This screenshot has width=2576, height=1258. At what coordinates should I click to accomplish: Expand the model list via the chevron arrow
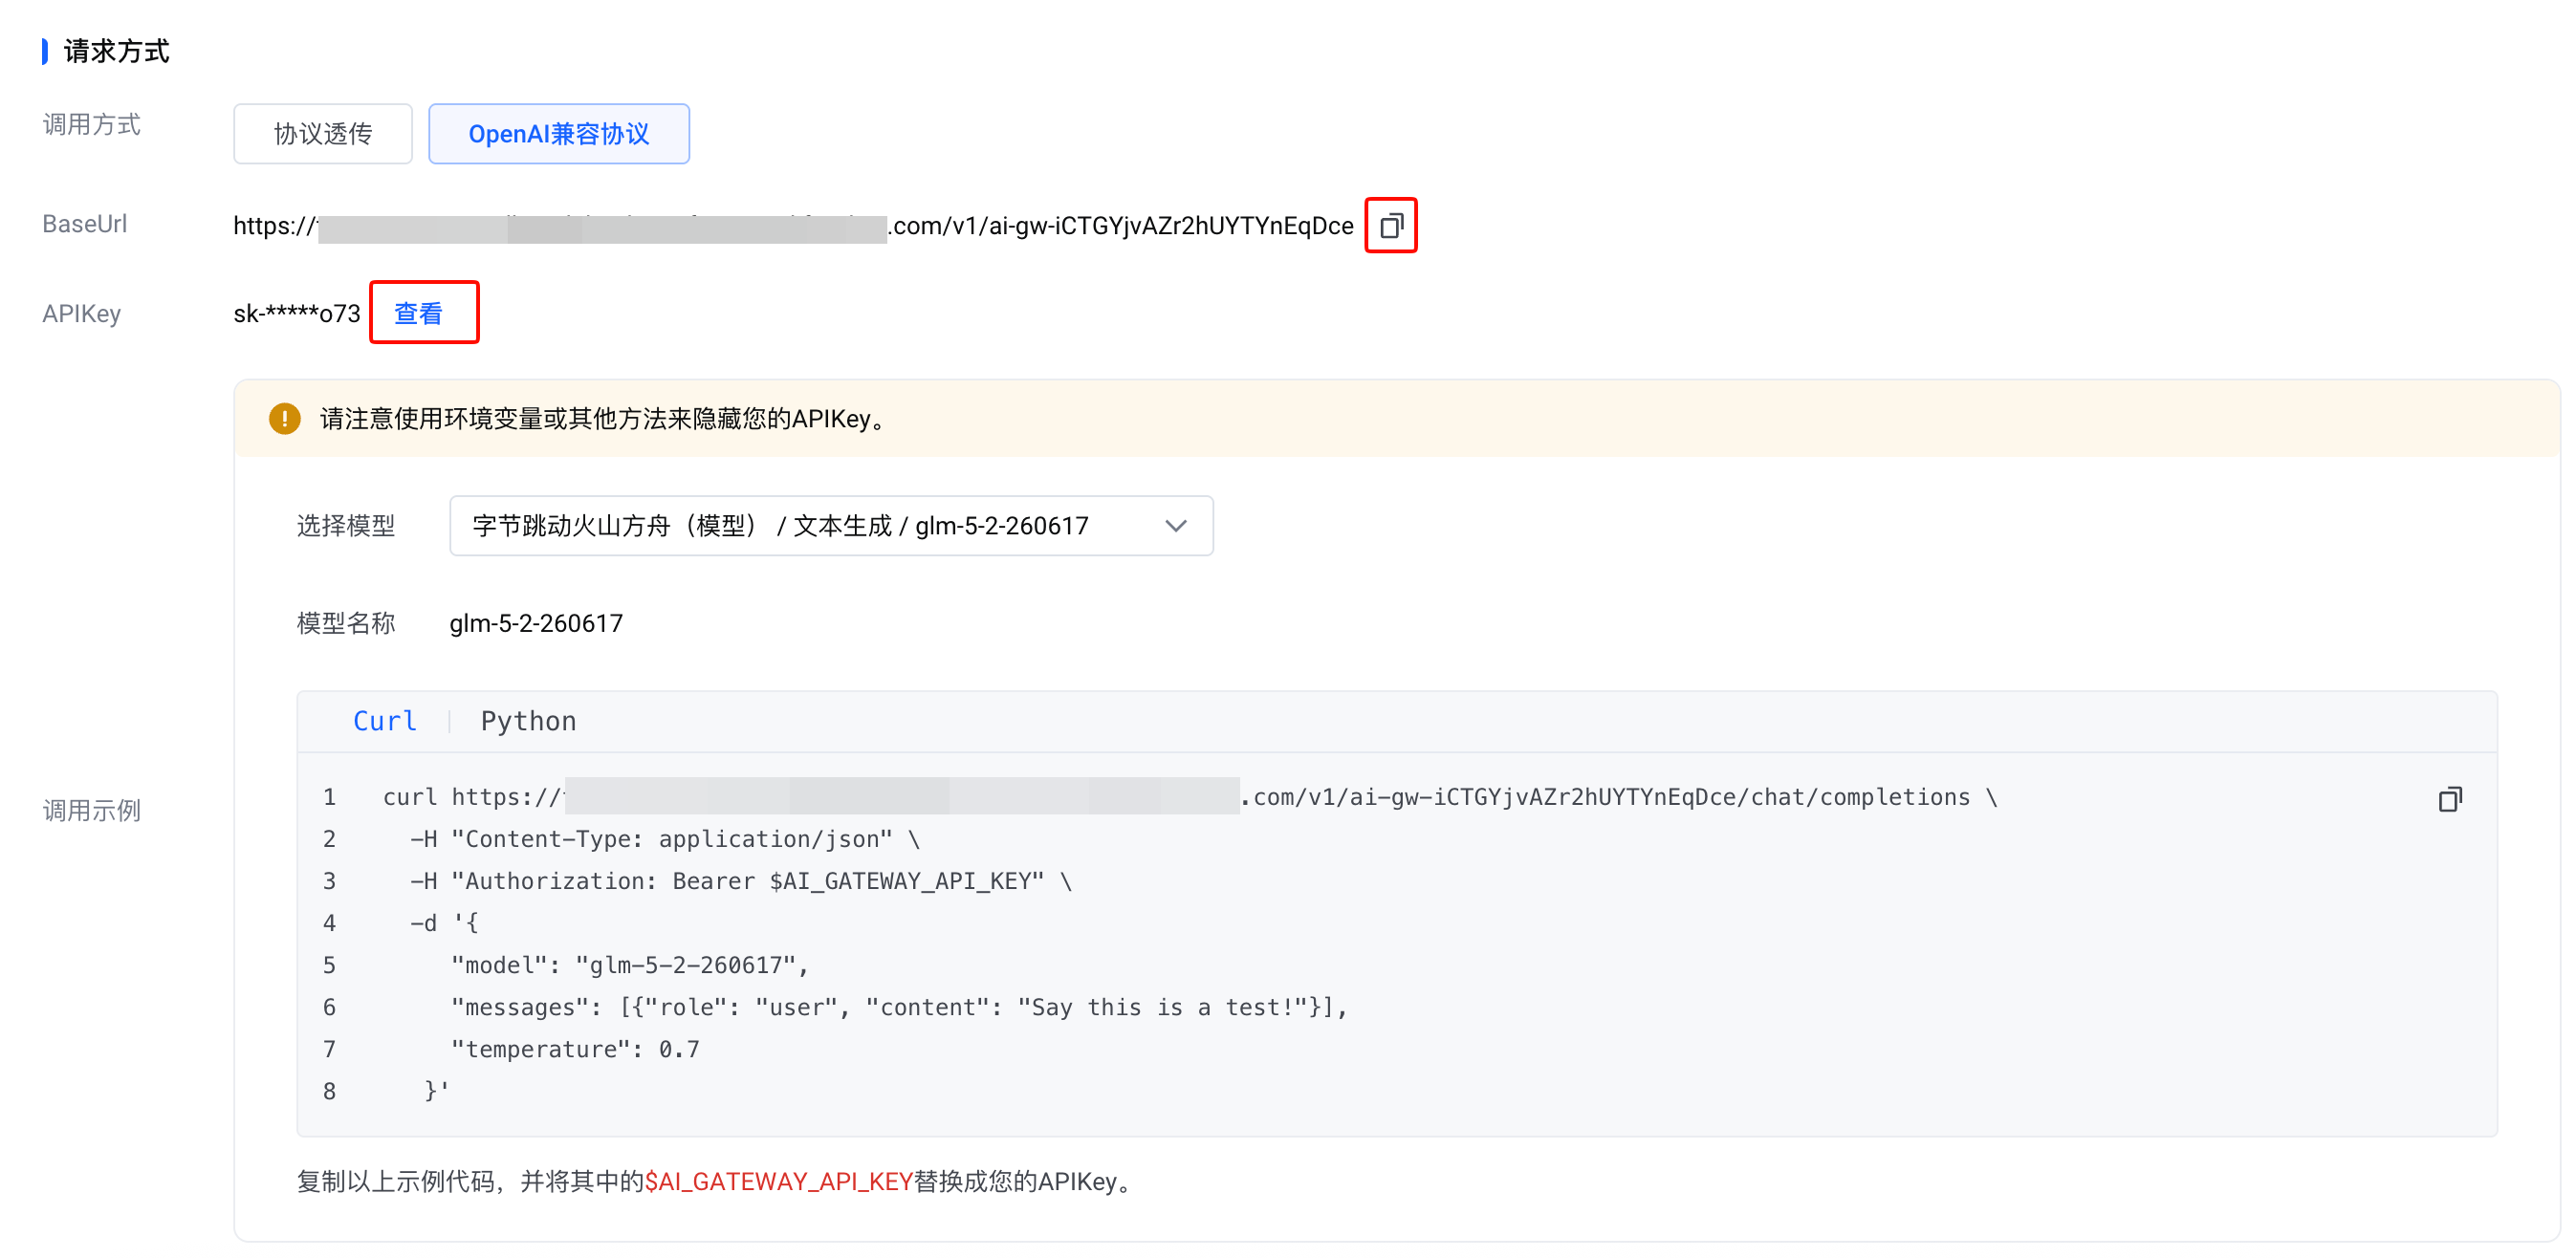click(x=1176, y=526)
